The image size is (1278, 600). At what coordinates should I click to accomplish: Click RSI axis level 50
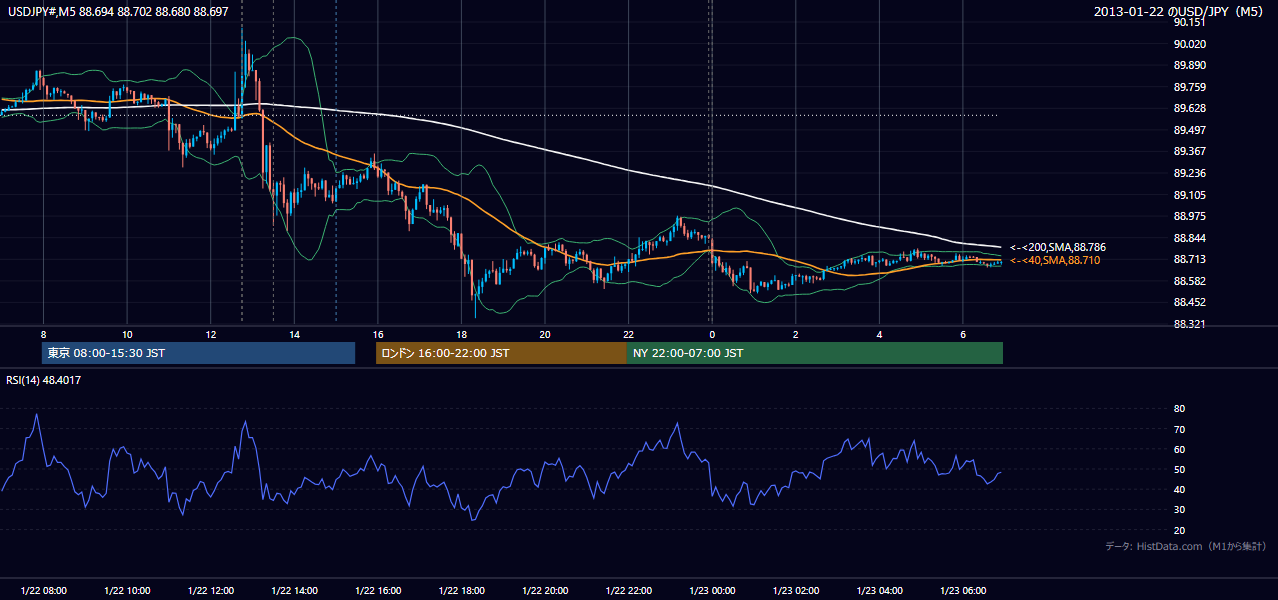click(x=1179, y=469)
